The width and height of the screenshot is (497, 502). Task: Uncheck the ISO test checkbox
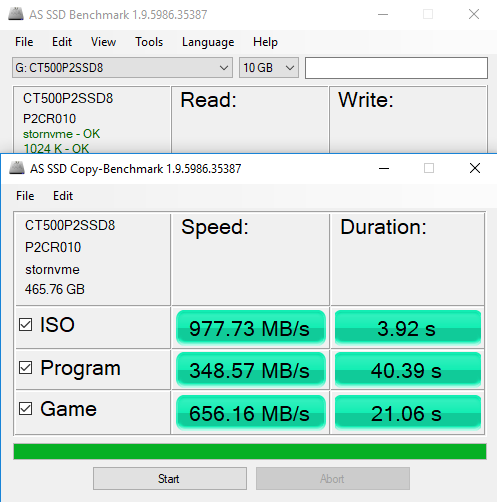click(x=26, y=324)
